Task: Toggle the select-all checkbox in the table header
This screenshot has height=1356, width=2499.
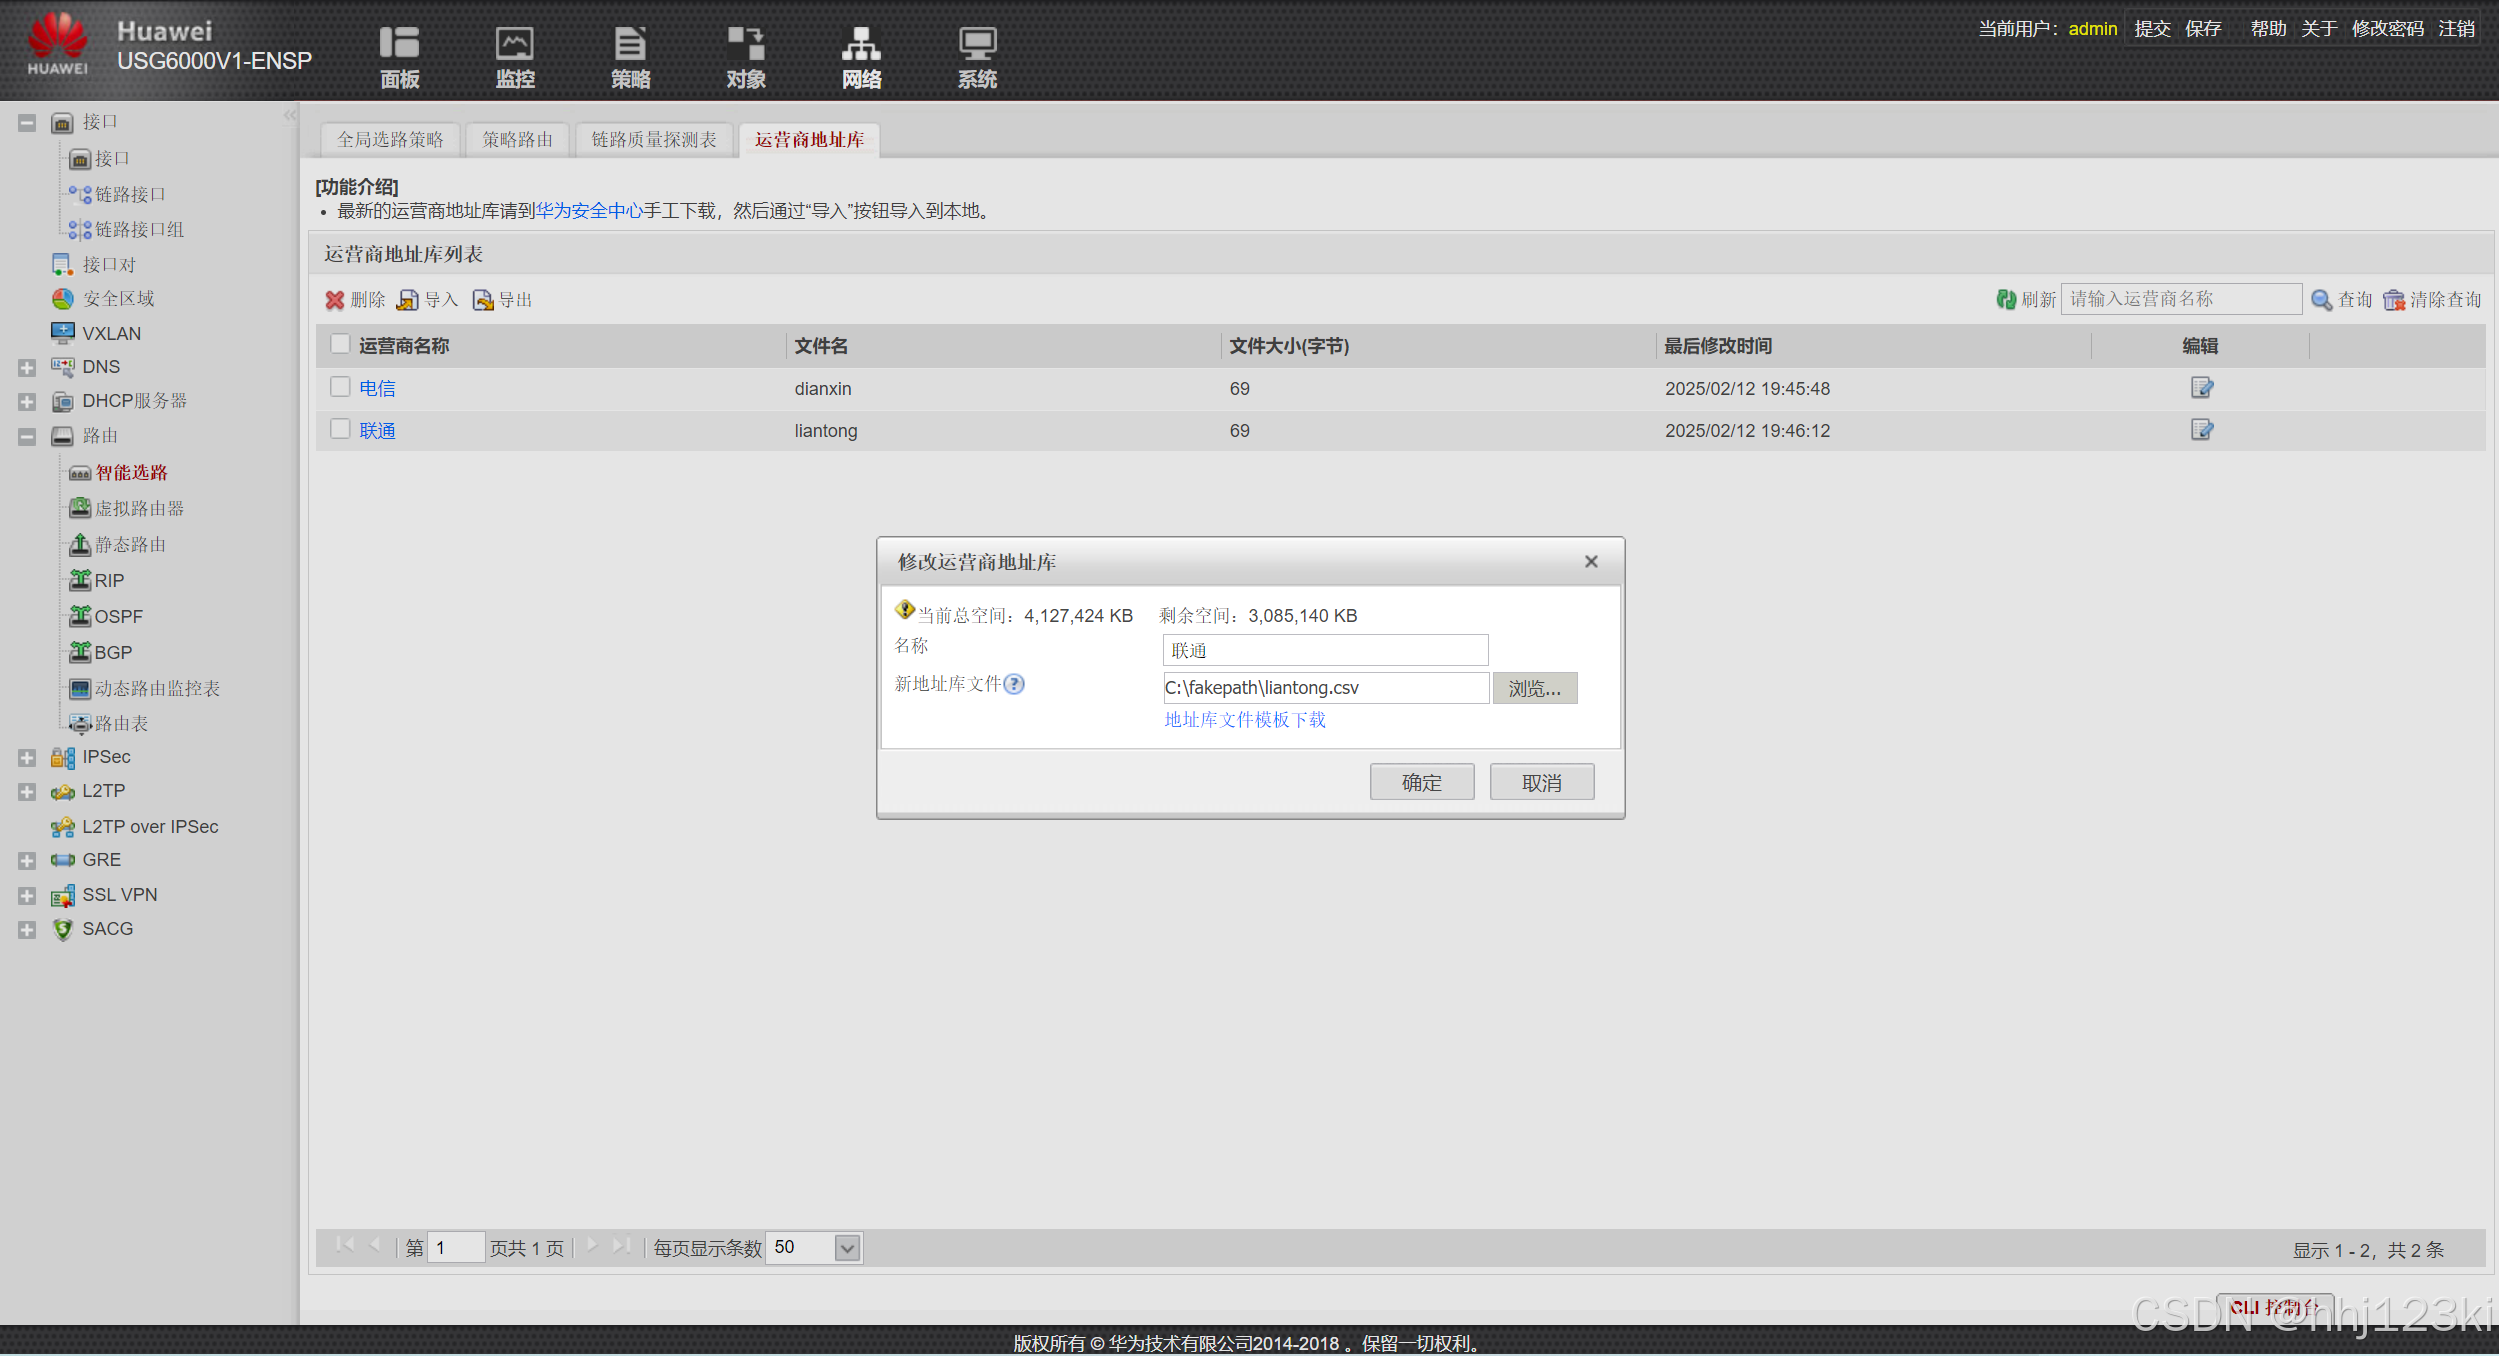Action: (x=340, y=344)
